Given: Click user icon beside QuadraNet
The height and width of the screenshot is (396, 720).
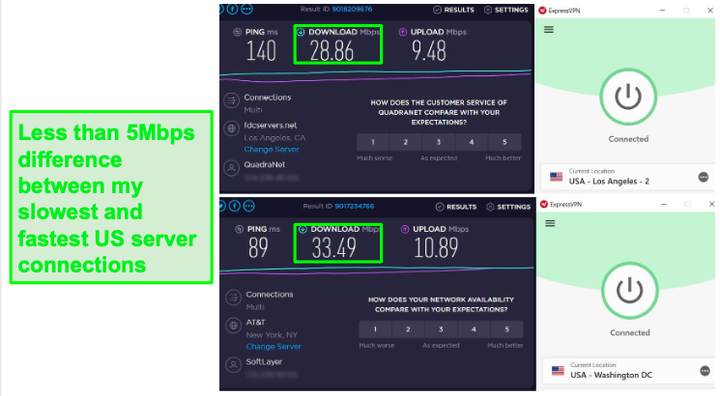Looking at the screenshot, I should pyautogui.click(x=231, y=168).
